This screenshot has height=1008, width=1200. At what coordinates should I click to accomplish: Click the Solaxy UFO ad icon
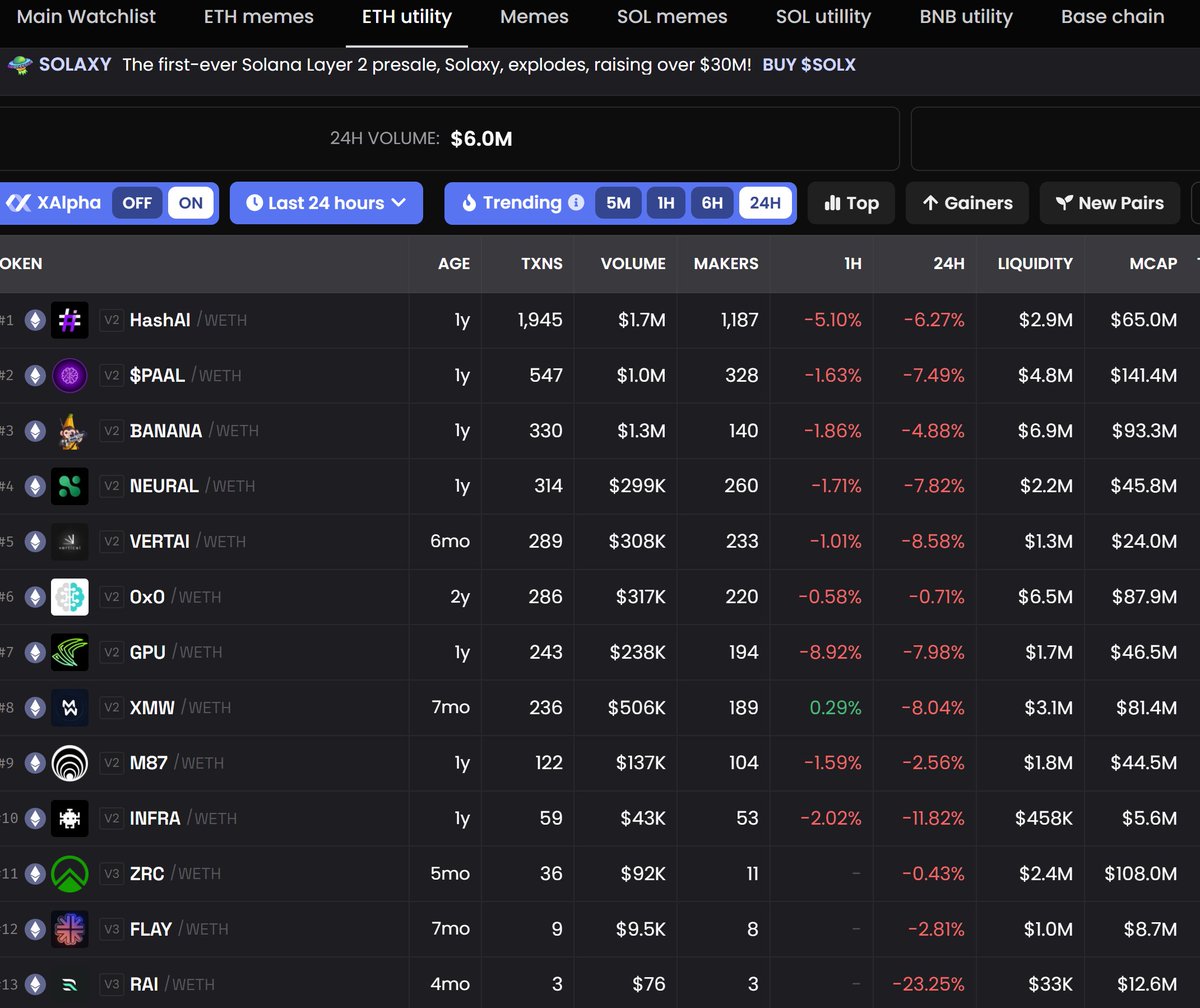pyautogui.click(x=19, y=65)
